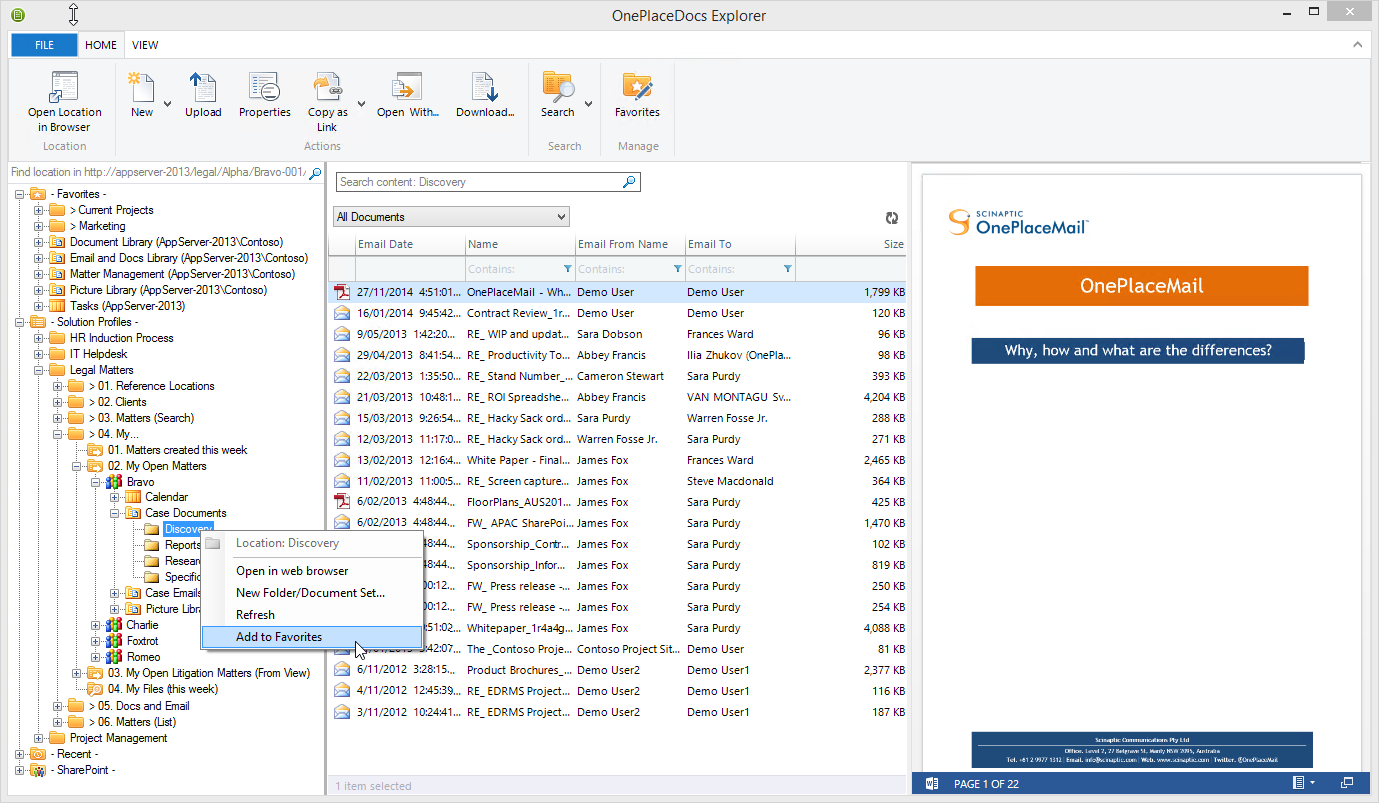This screenshot has width=1379, height=803.
Task: Expand the Project Management tree node
Action: [39, 738]
